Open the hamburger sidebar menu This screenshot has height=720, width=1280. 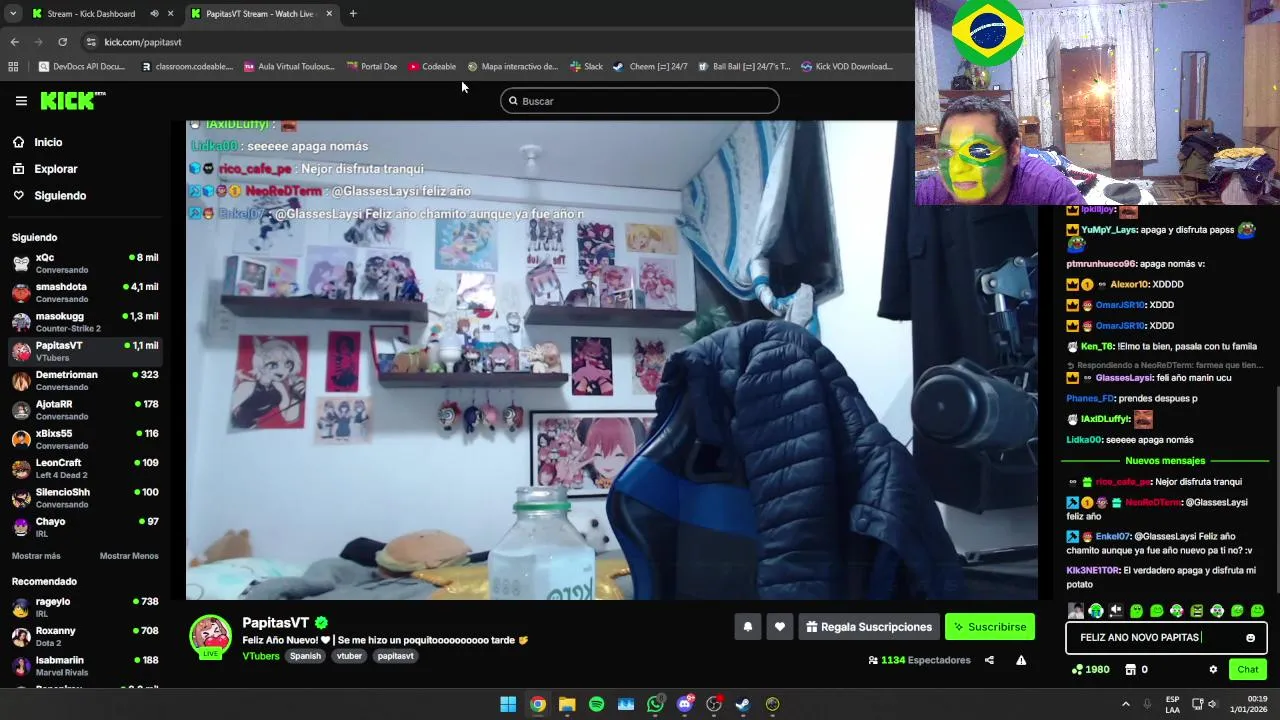coord(21,101)
